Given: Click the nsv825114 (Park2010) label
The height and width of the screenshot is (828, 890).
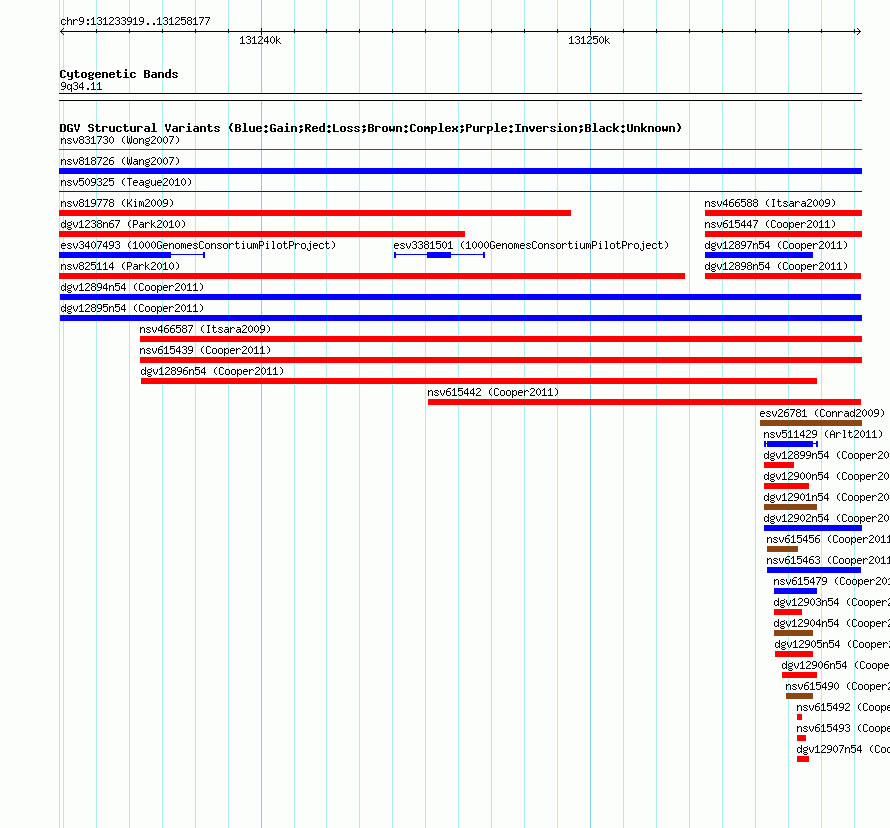Looking at the screenshot, I should [120, 266].
